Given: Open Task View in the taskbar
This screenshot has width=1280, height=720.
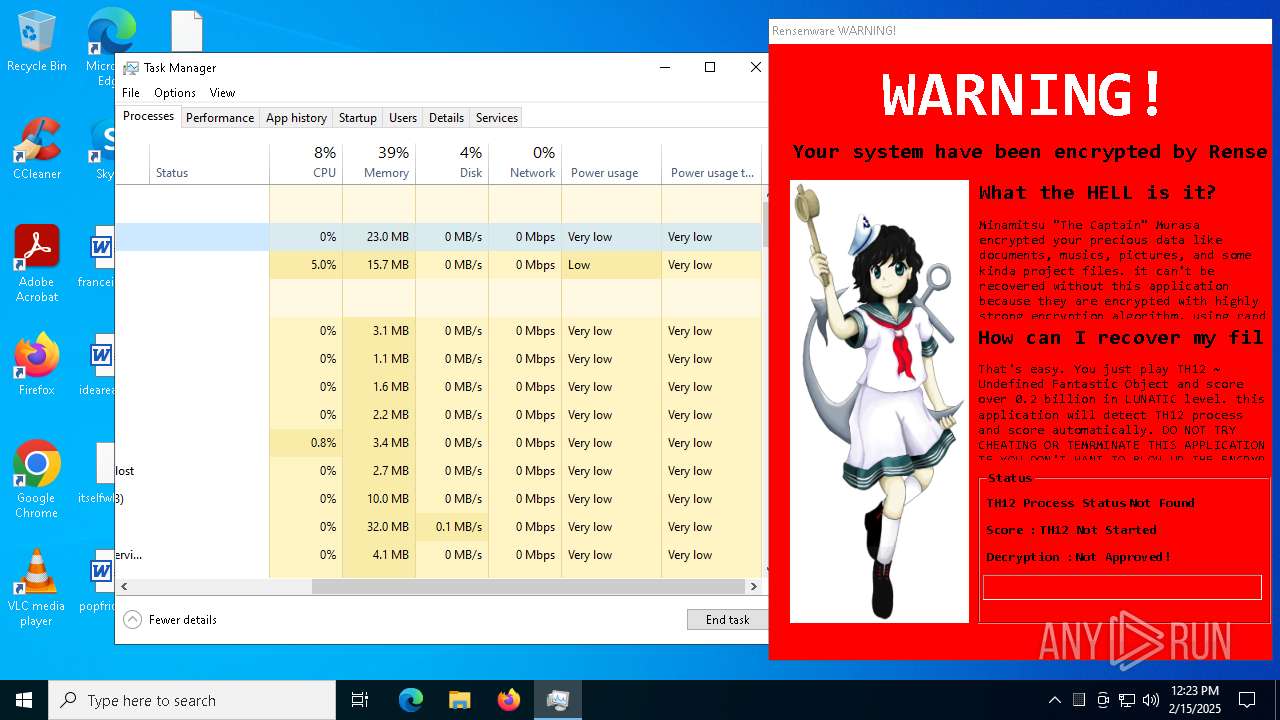Looking at the screenshot, I should (360, 700).
